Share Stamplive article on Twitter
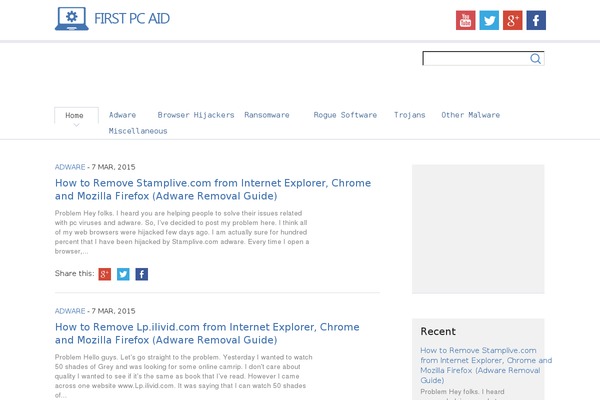600x400 pixels. (123, 274)
